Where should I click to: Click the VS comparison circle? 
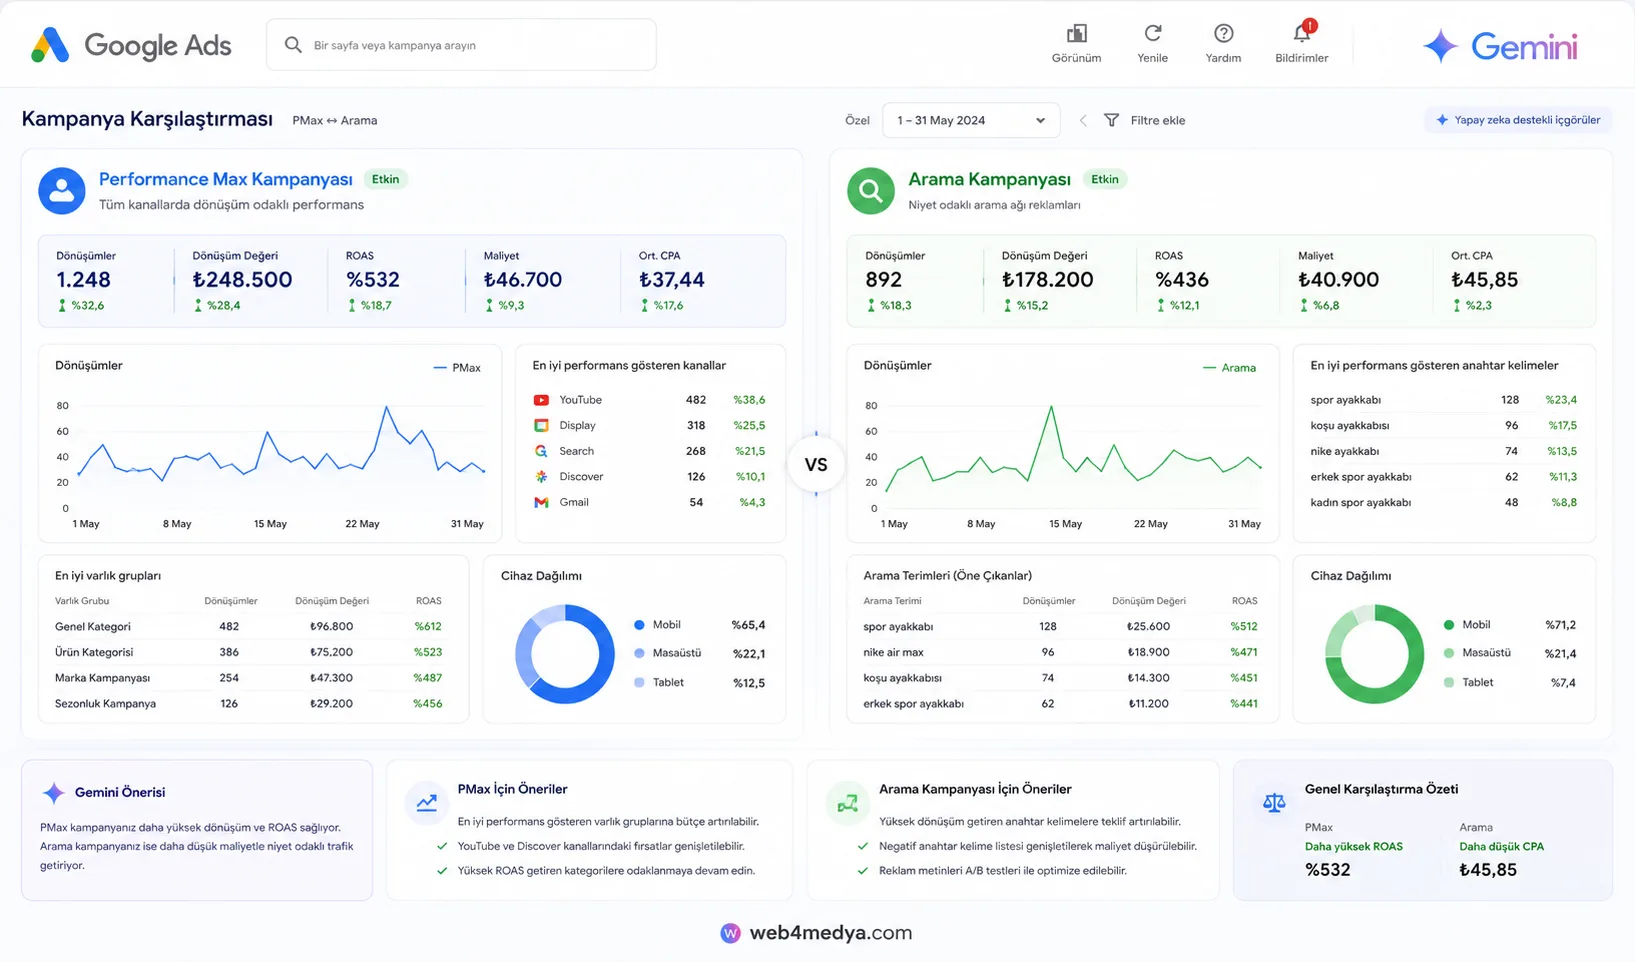tap(816, 464)
